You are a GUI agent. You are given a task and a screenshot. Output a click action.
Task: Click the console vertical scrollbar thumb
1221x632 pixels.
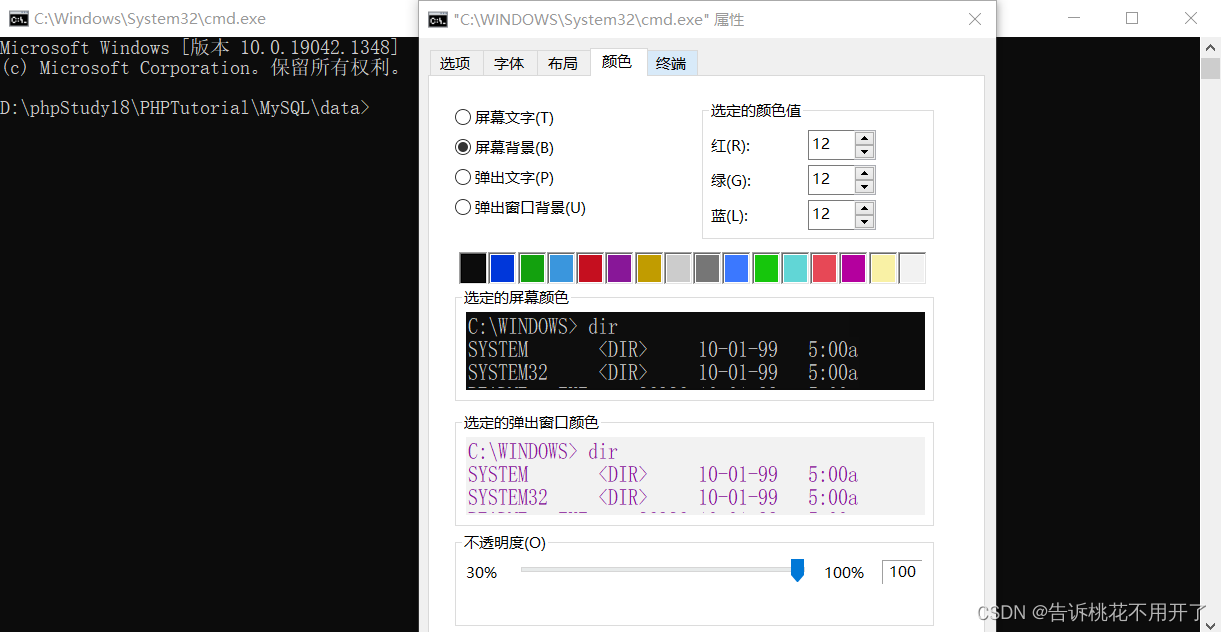1210,68
